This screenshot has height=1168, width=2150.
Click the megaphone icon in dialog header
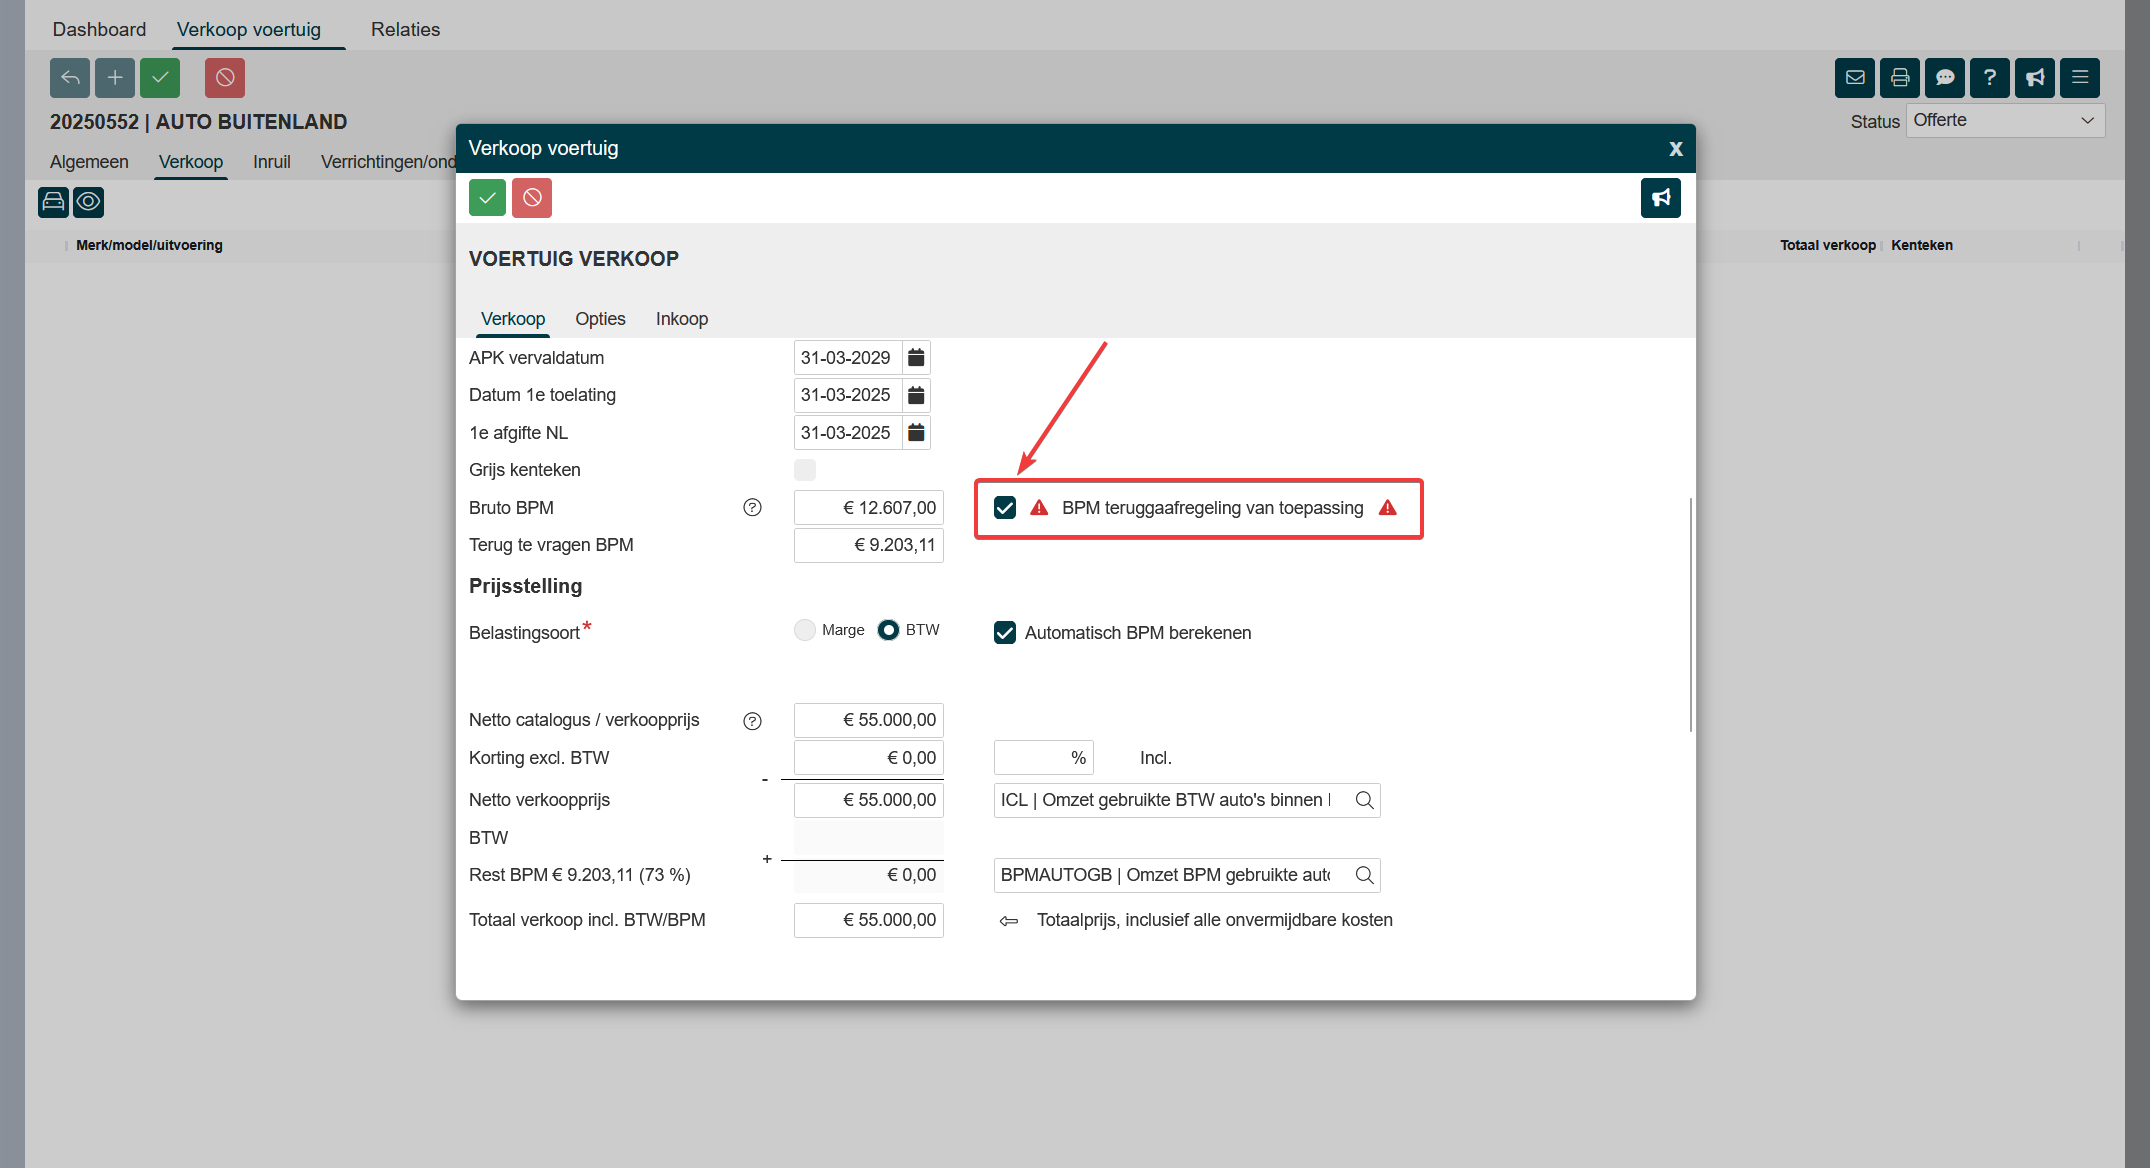coord(1660,198)
